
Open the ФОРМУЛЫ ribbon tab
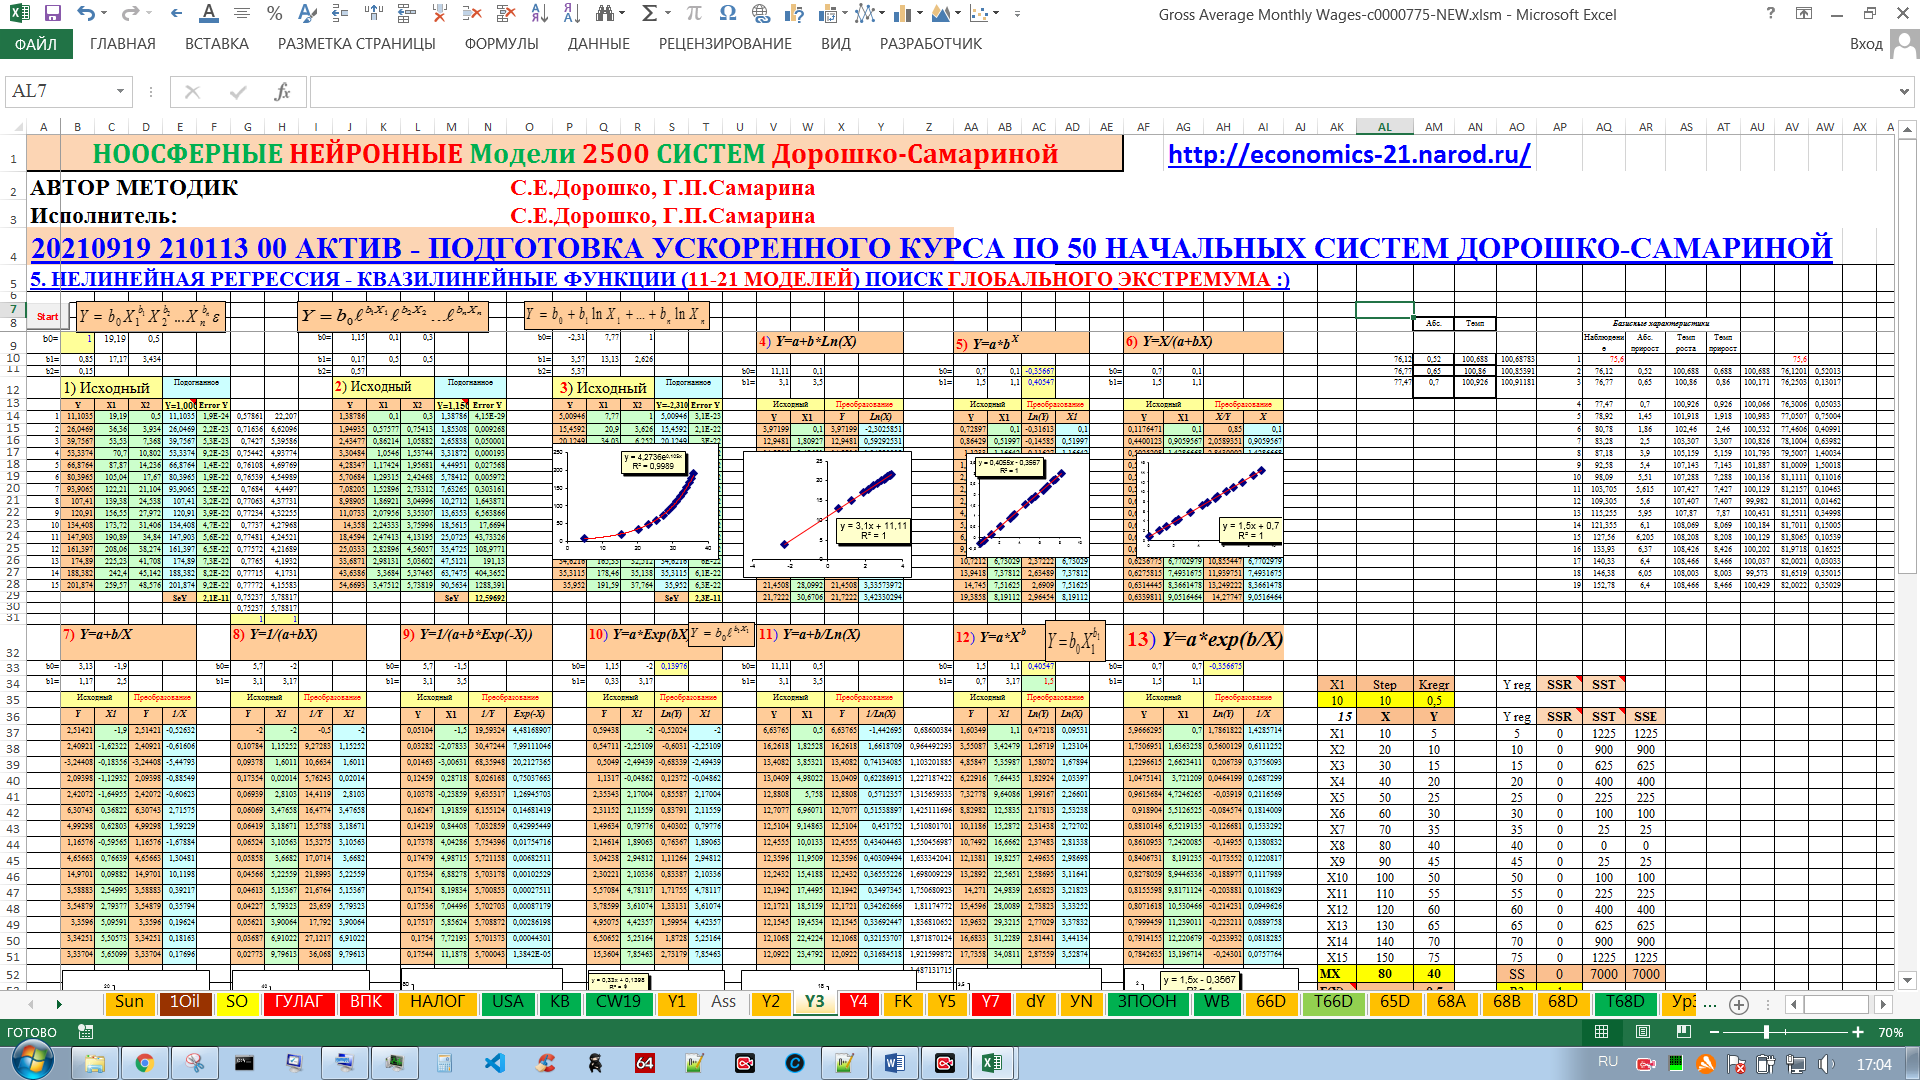[501, 44]
